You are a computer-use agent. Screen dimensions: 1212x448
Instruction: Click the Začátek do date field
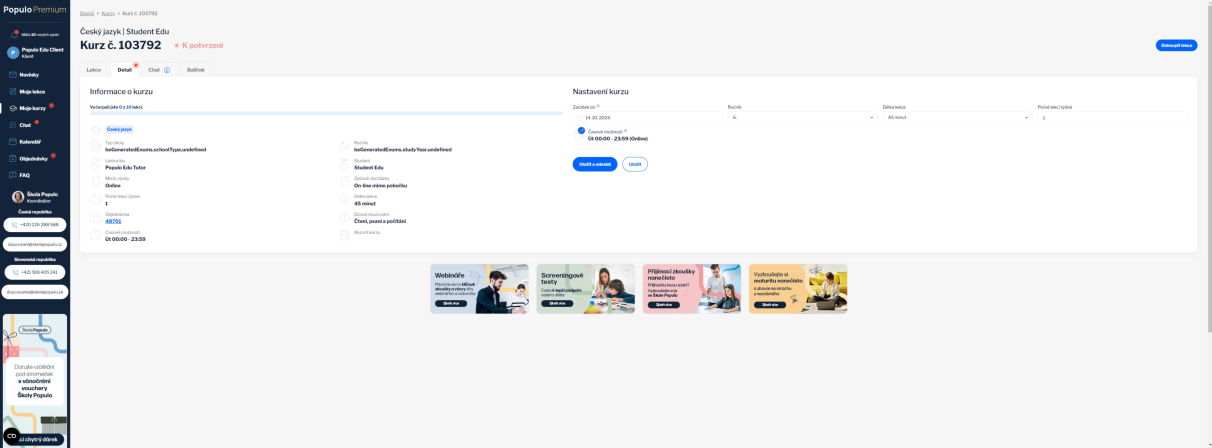pyautogui.click(x=647, y=117)
